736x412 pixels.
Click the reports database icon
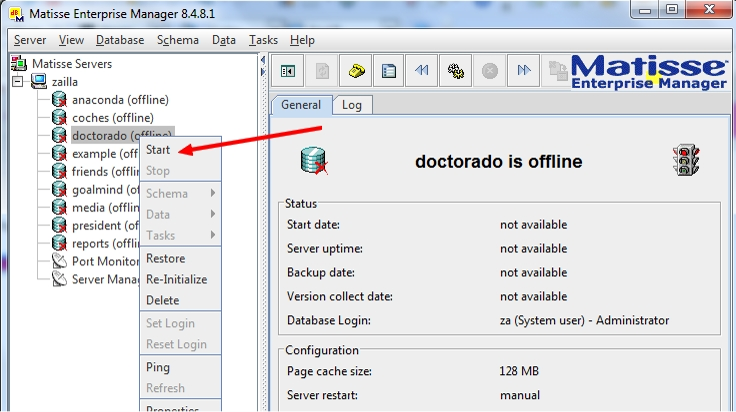click(x=59, y=243)
